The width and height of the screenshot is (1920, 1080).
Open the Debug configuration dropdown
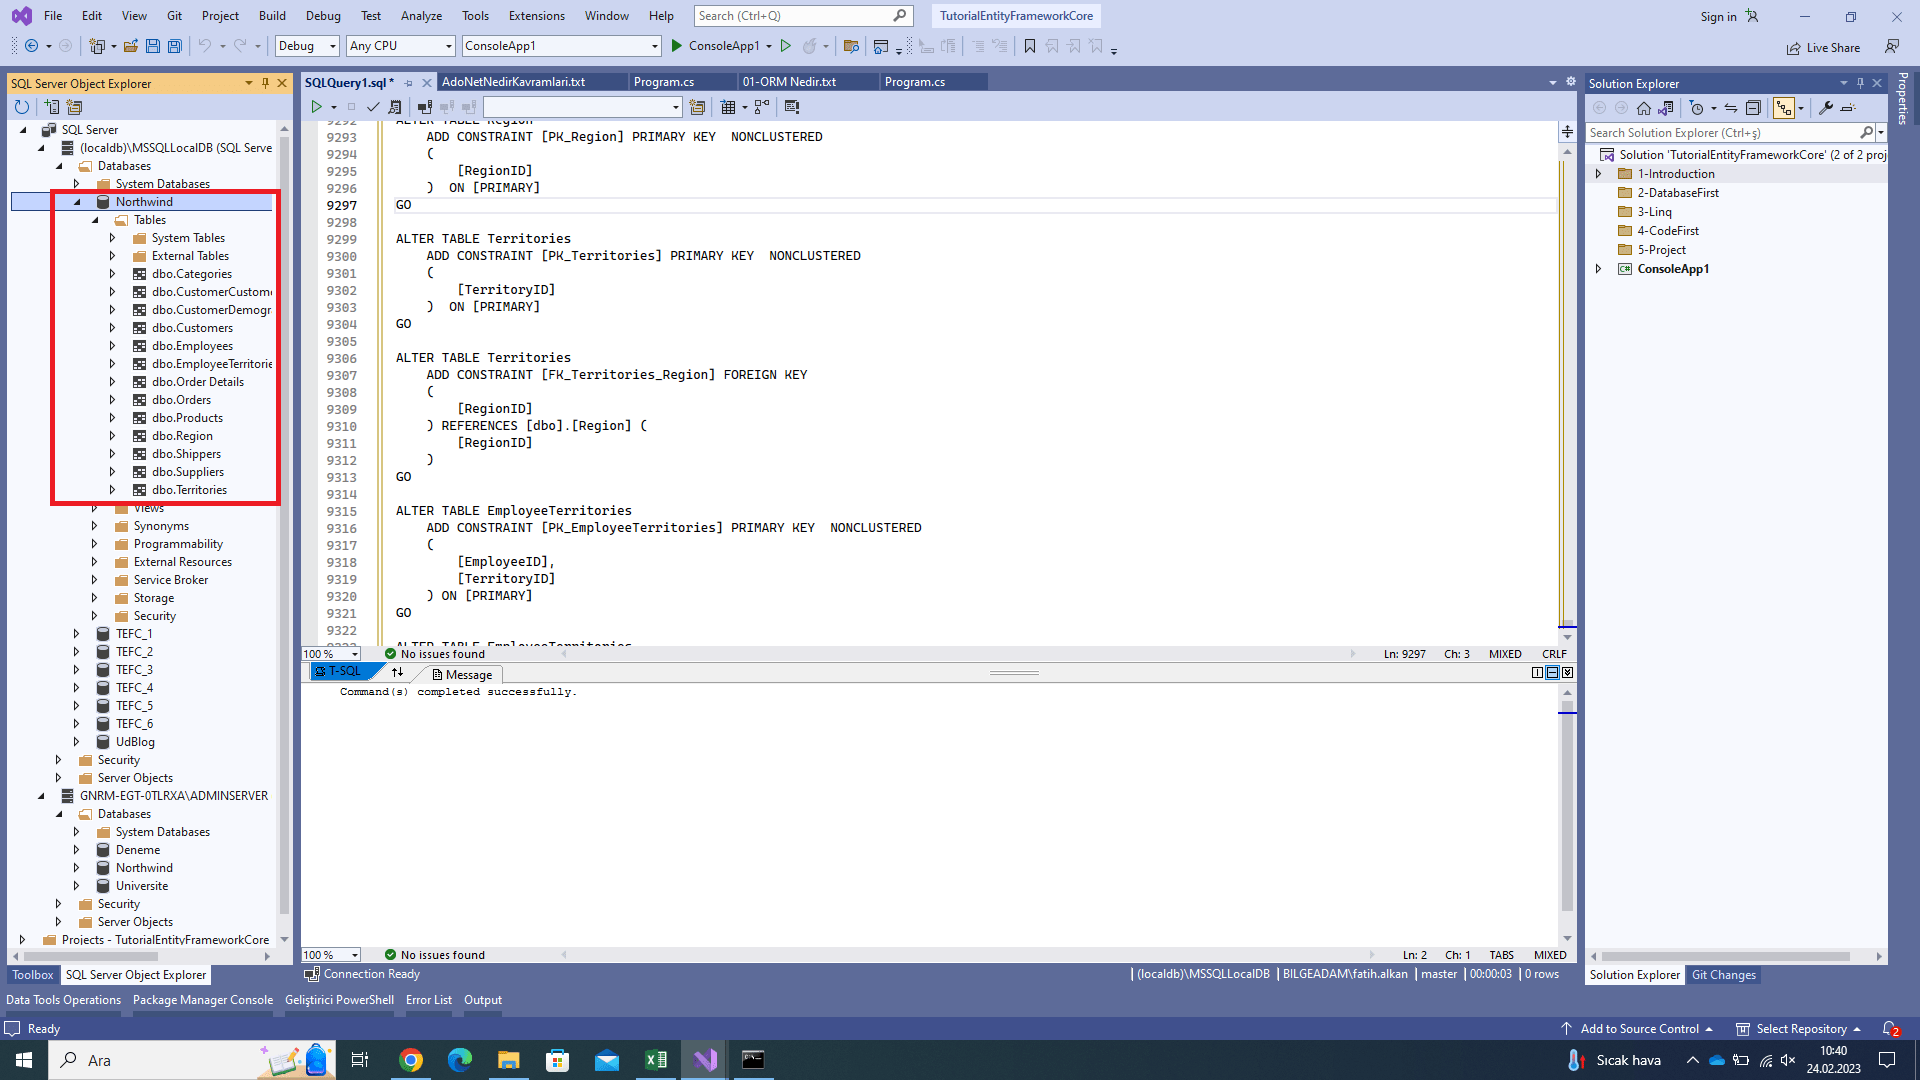coord(307,46)
